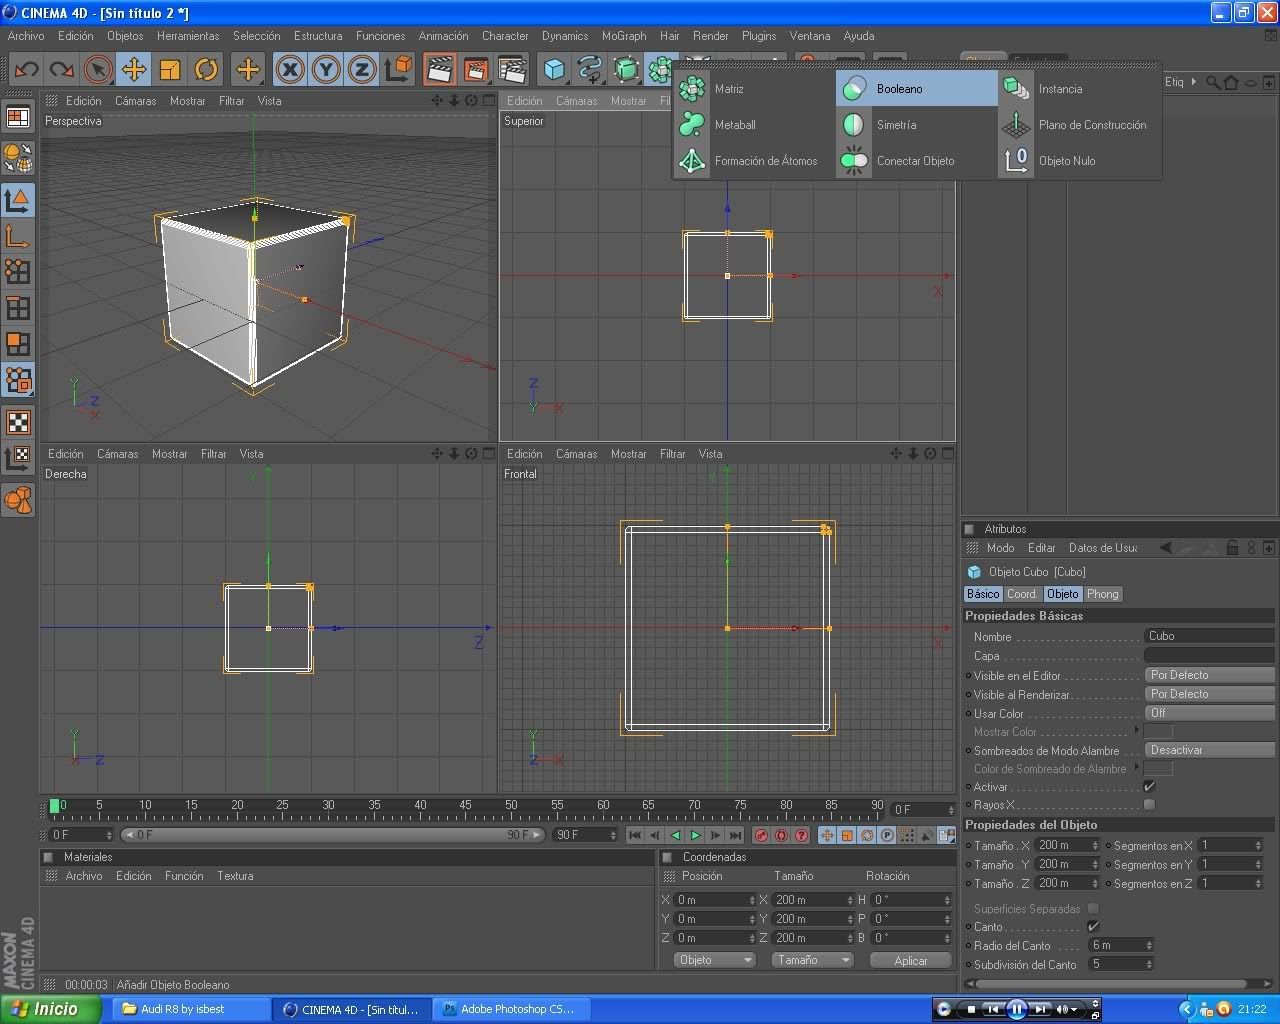Toggle the Canto checkbox

click(1093, 927)
